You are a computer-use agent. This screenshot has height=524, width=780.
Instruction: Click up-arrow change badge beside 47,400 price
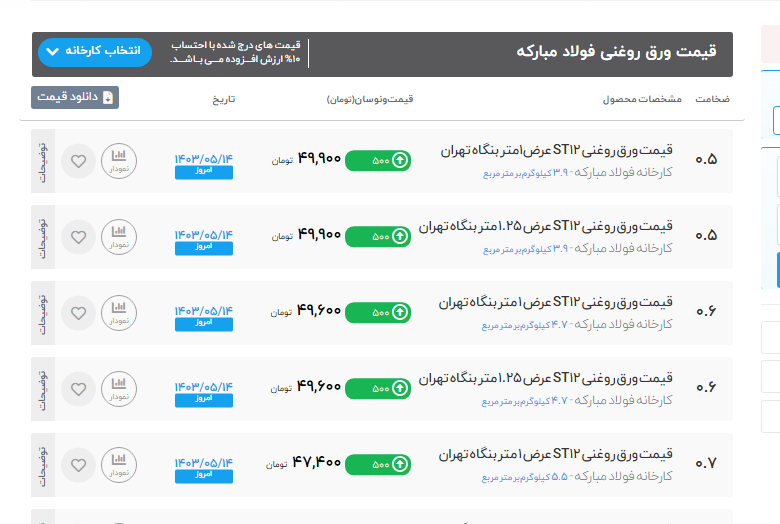pos(379,464)
